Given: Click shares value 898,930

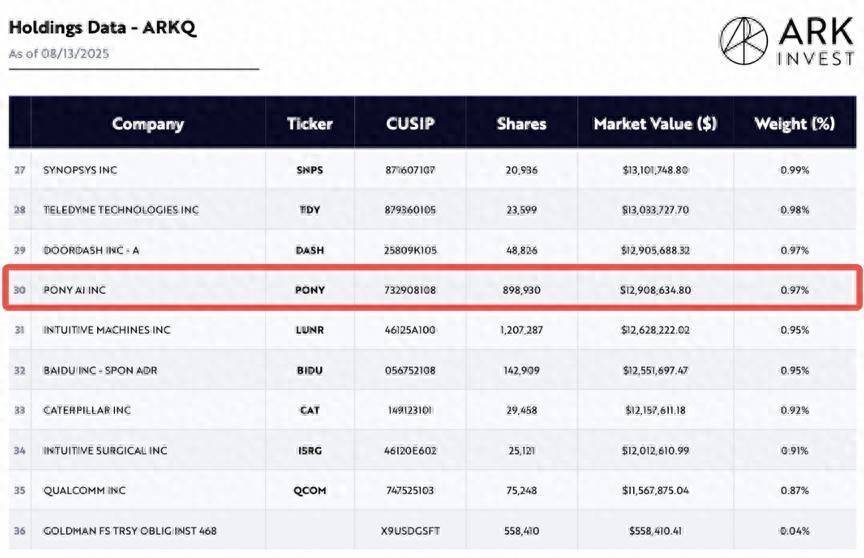Looking at the screenshot, I should (x=521, y=290).
